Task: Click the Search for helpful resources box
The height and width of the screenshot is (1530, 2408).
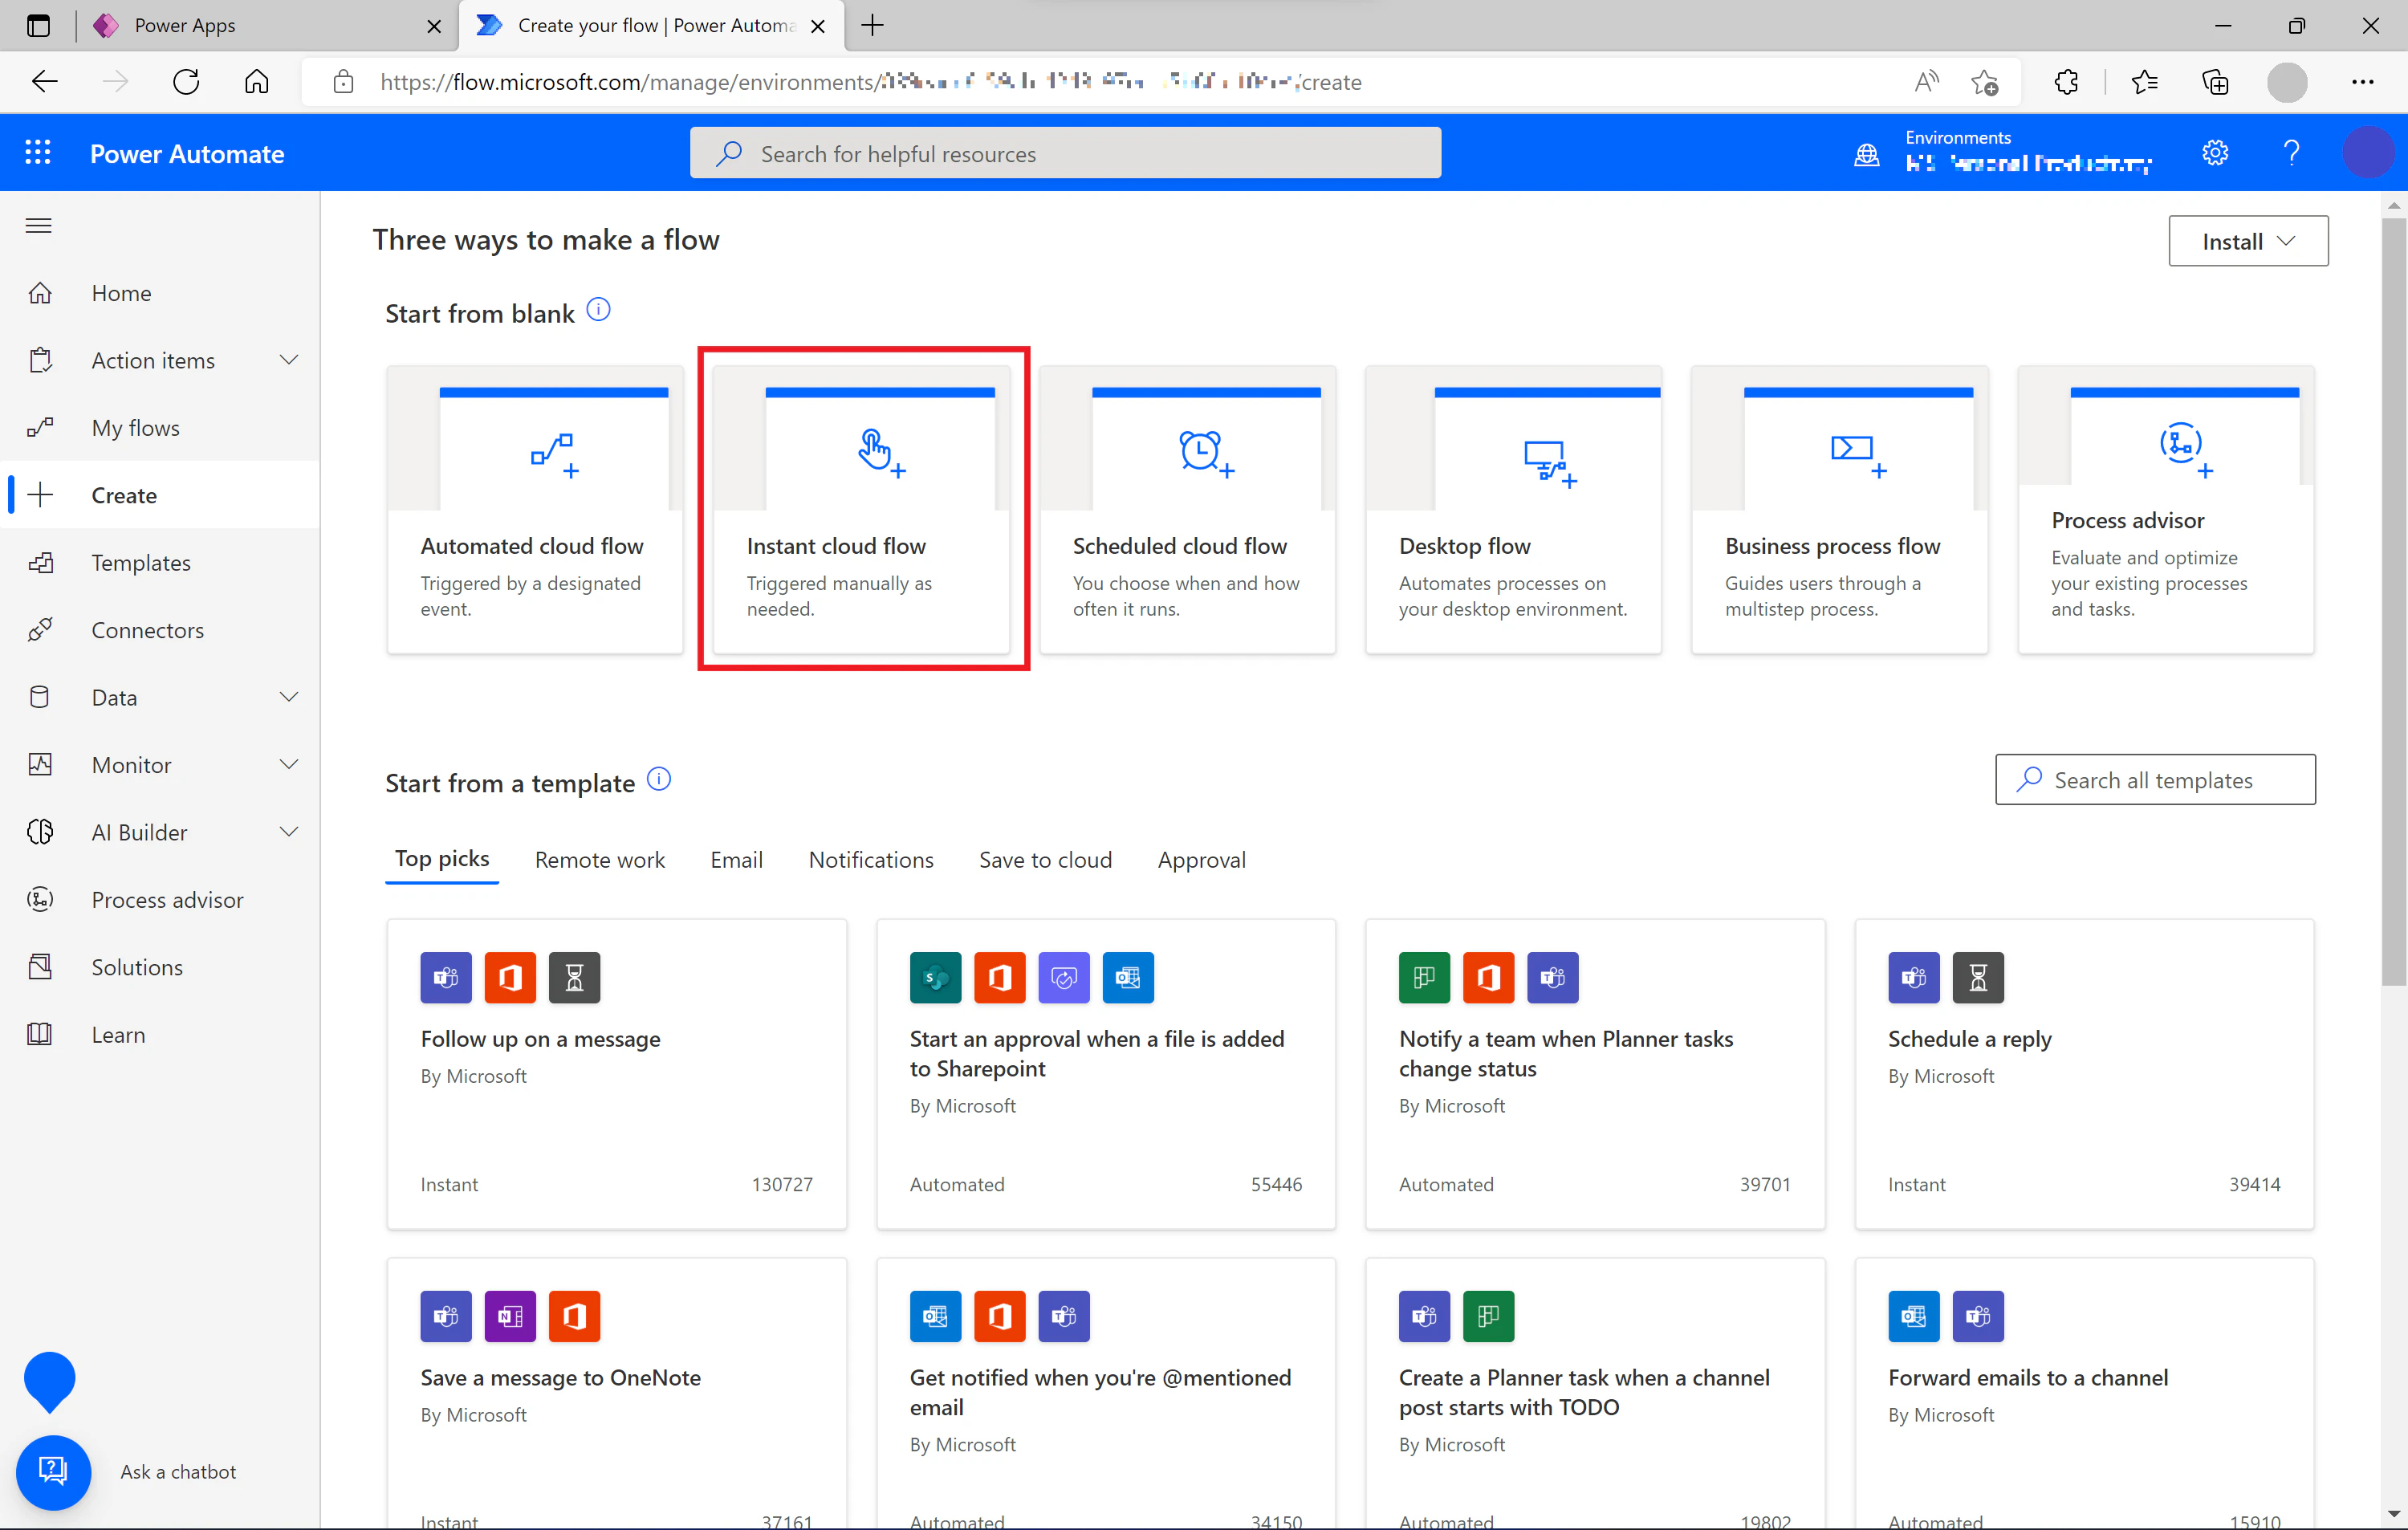Action: [1065, 153]
